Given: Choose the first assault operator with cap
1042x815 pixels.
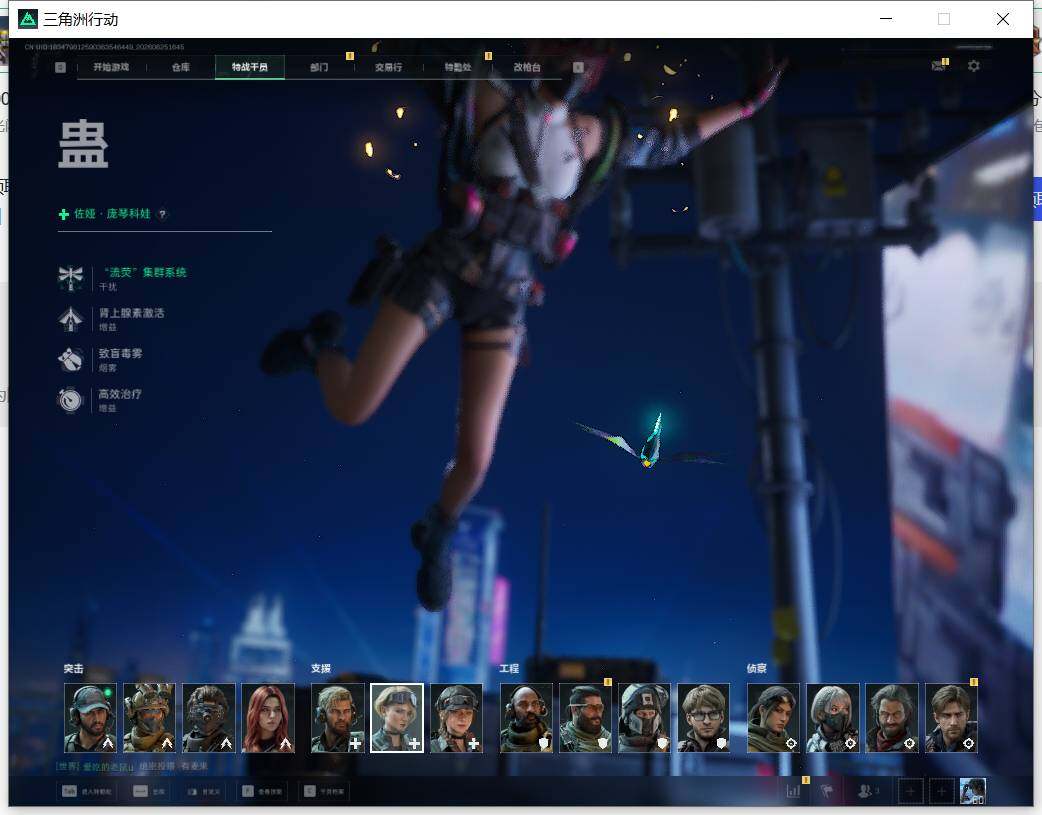Looking at the screenshot, I should pyautogui.click(x=90, y=718).
